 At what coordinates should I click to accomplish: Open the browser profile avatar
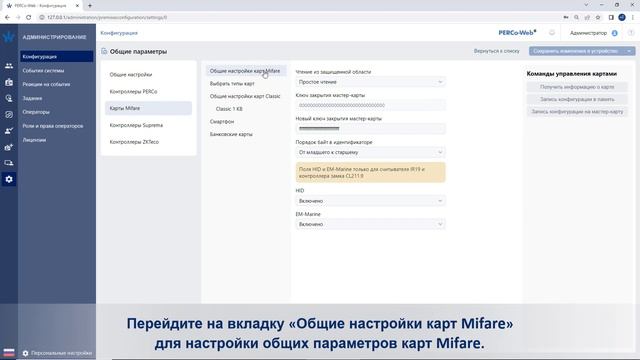click(622, 18)
